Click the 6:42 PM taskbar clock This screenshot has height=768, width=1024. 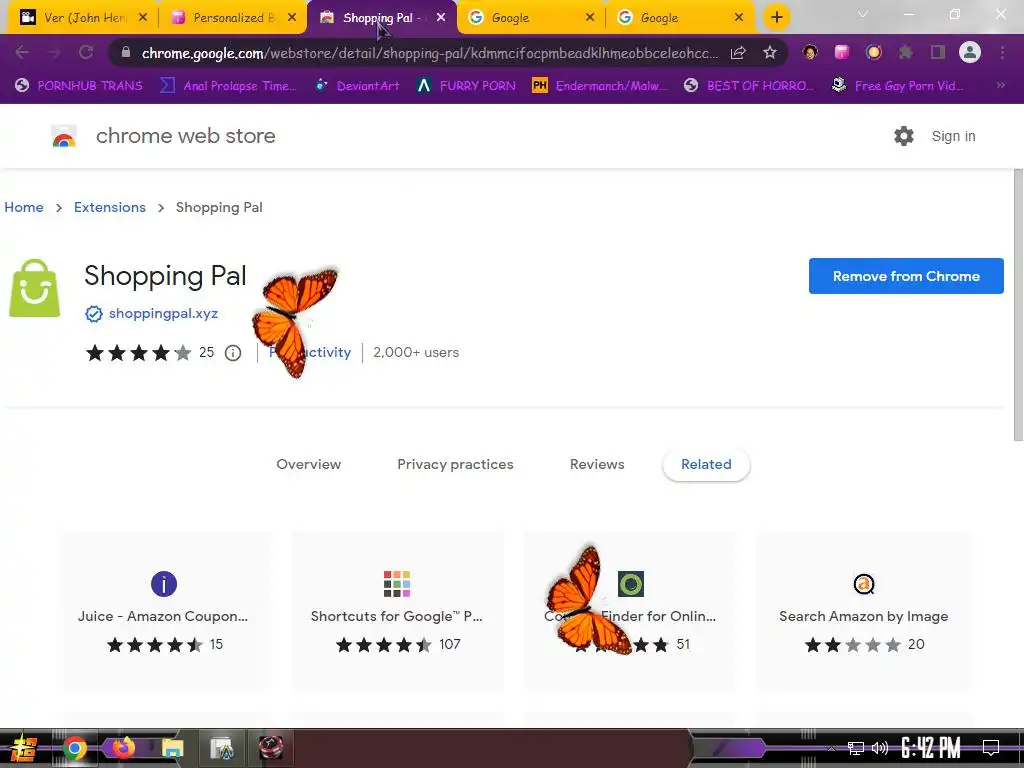coord(931,747)
